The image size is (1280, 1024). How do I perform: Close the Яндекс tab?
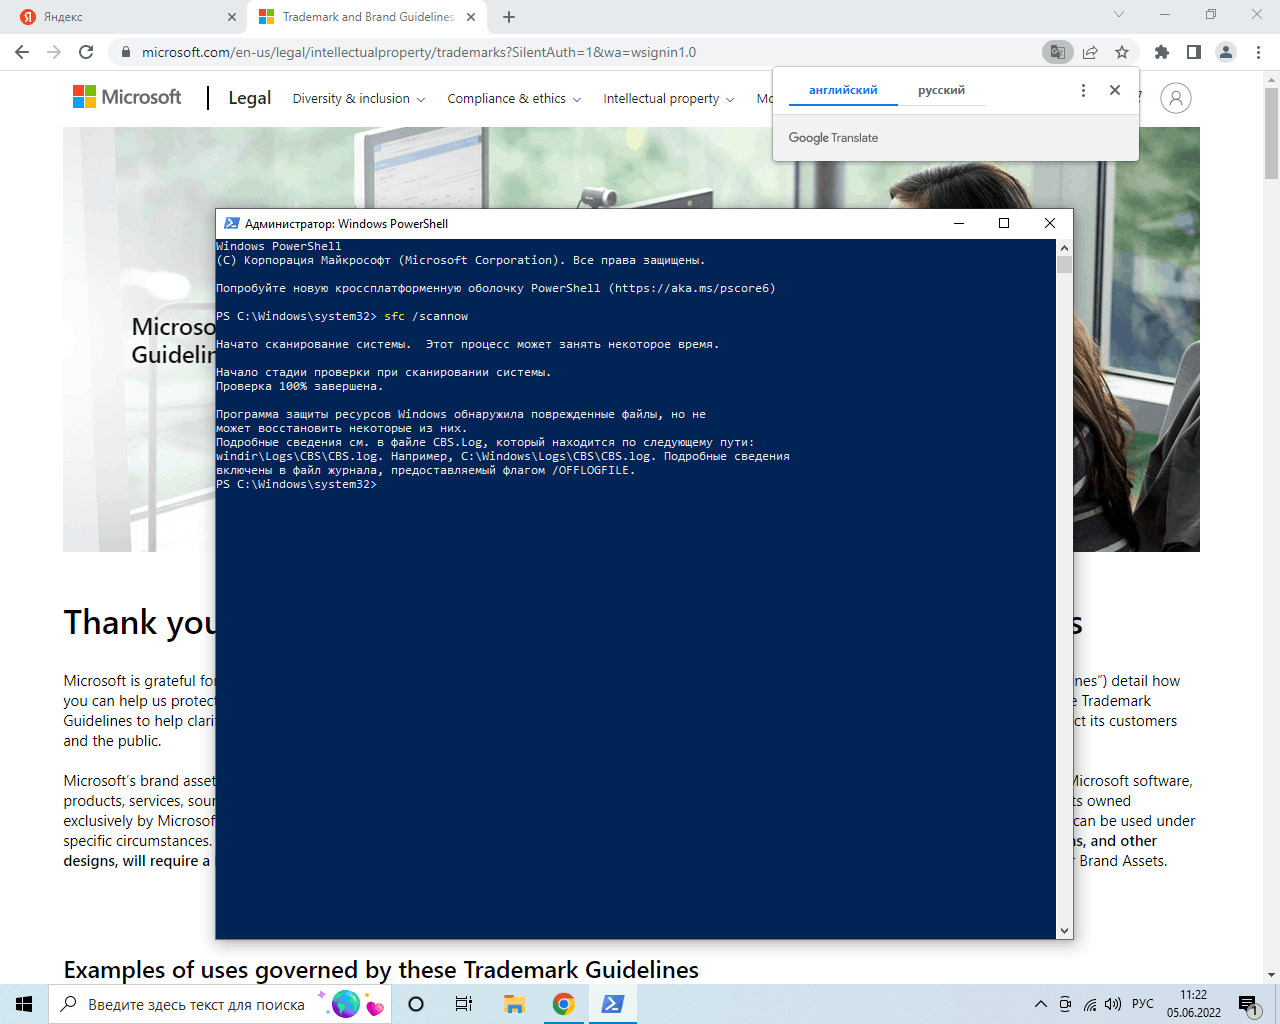tap(232, 17)
